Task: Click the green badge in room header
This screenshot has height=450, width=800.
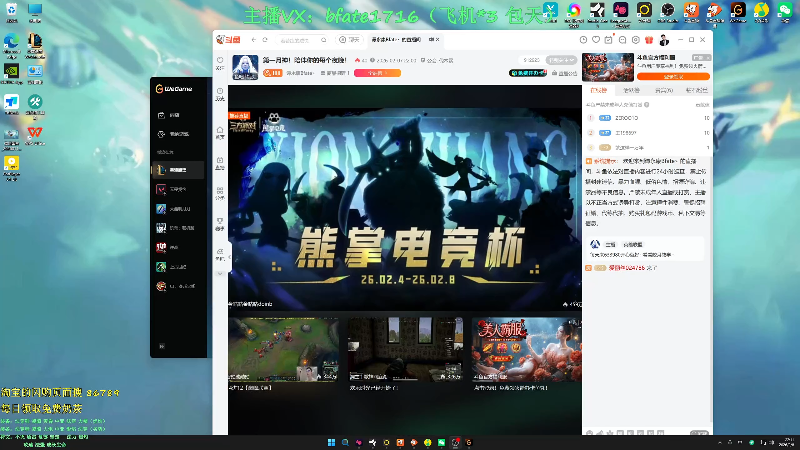Action: point(528,73)
